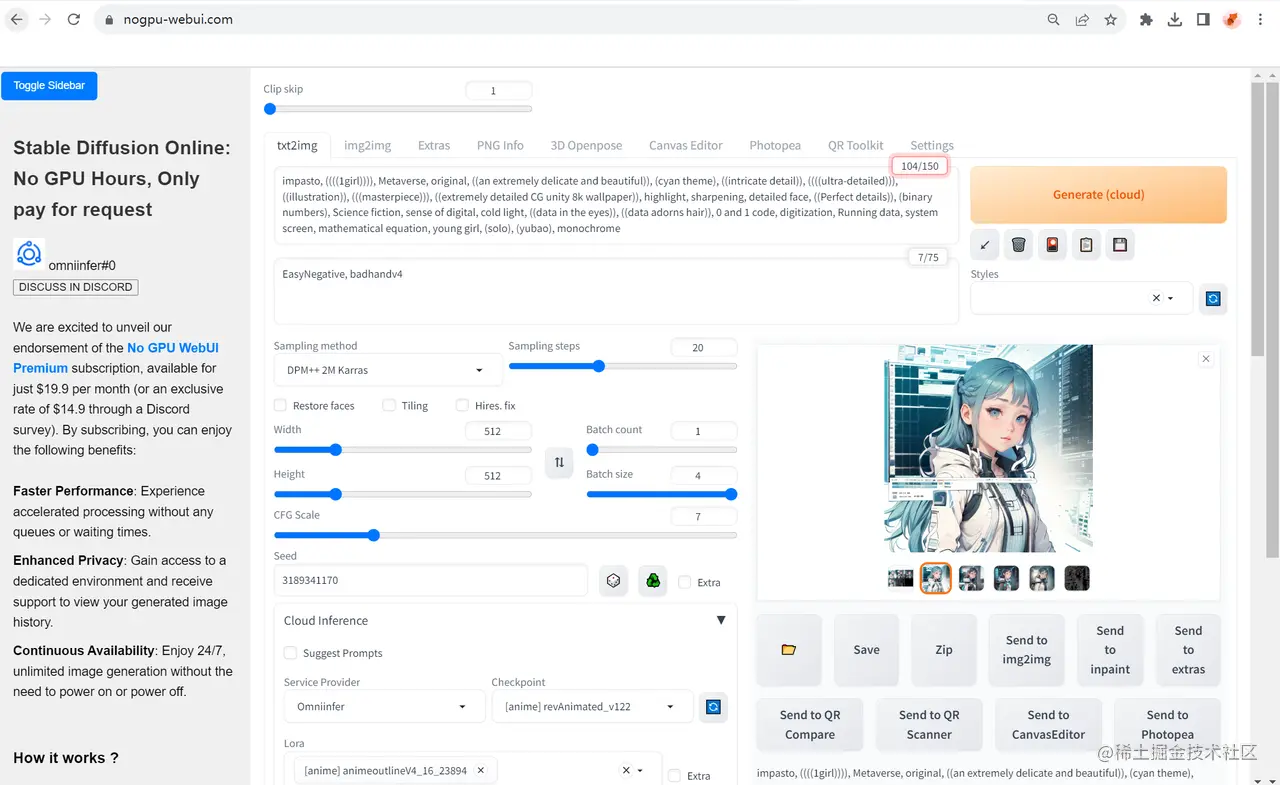The image size is (1280, 785).
Task: Close the image preview with the X
Action: (x=1206, y=359)
